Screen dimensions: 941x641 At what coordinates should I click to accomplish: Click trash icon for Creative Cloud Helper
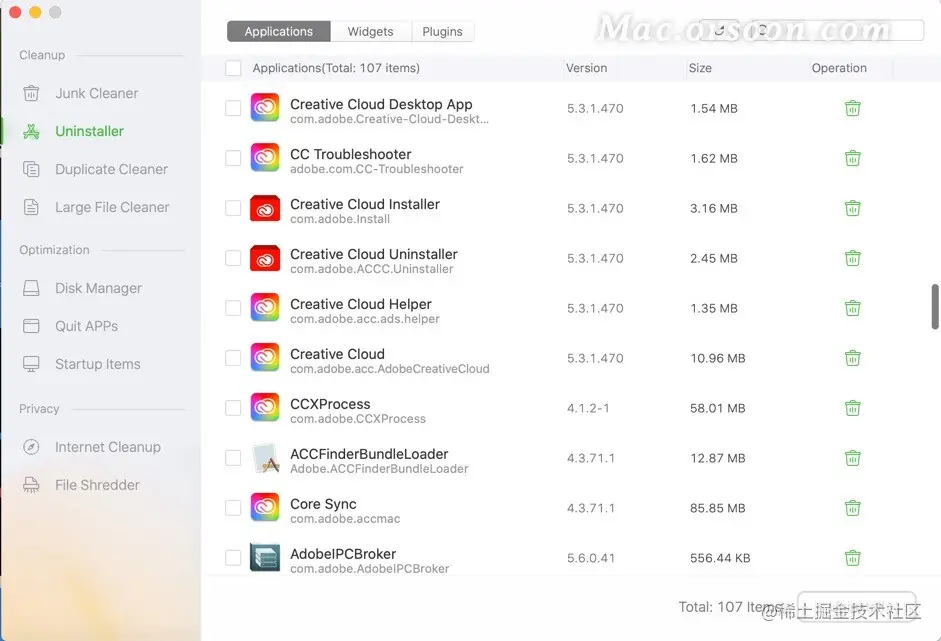point(853,308)
